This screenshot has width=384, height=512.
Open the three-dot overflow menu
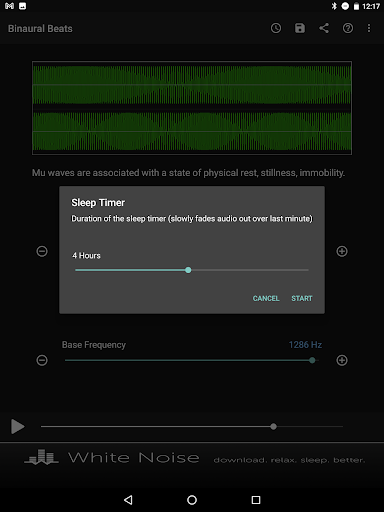click(369, 28)
